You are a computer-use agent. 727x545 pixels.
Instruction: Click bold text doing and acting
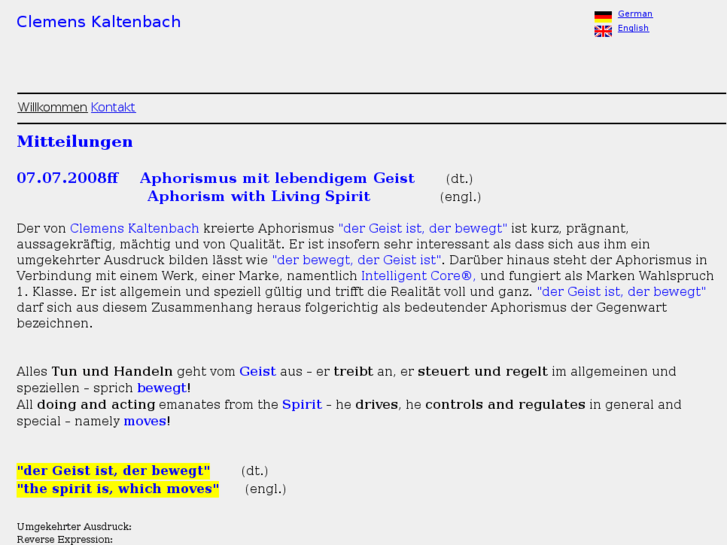tap(96, 405)
